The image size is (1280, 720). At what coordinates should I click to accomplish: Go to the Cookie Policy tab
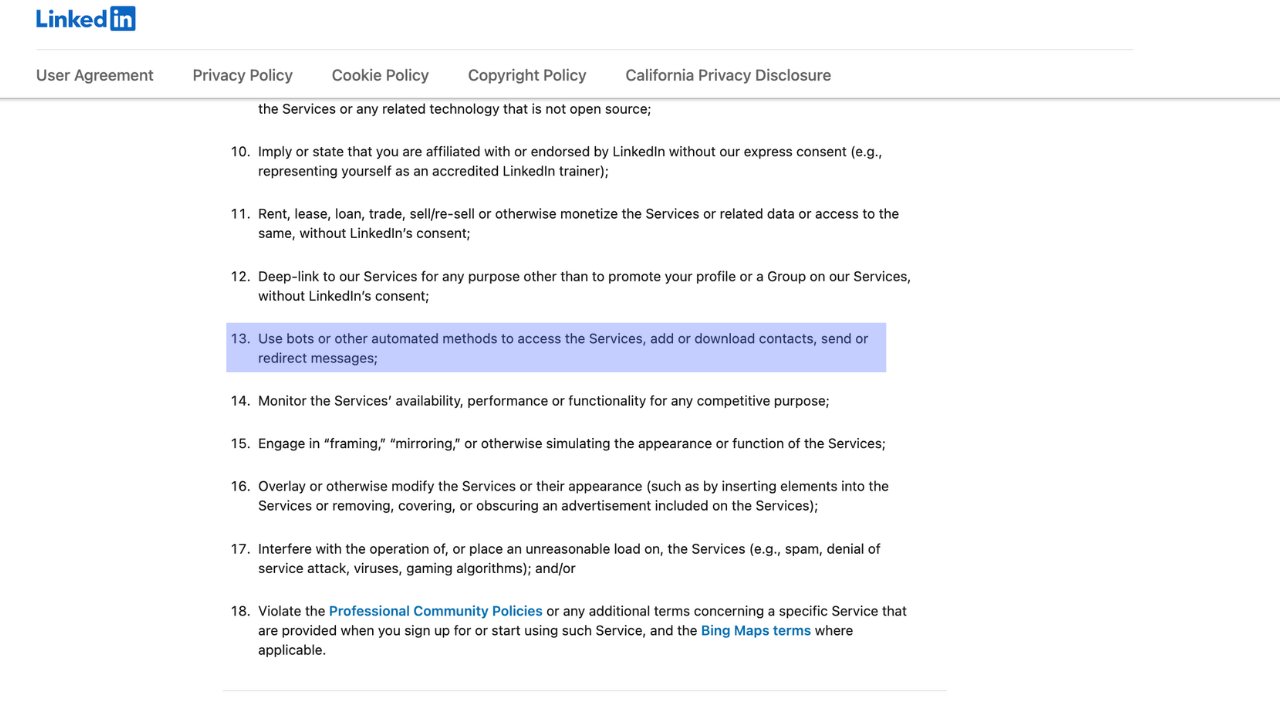click(380, 75)
